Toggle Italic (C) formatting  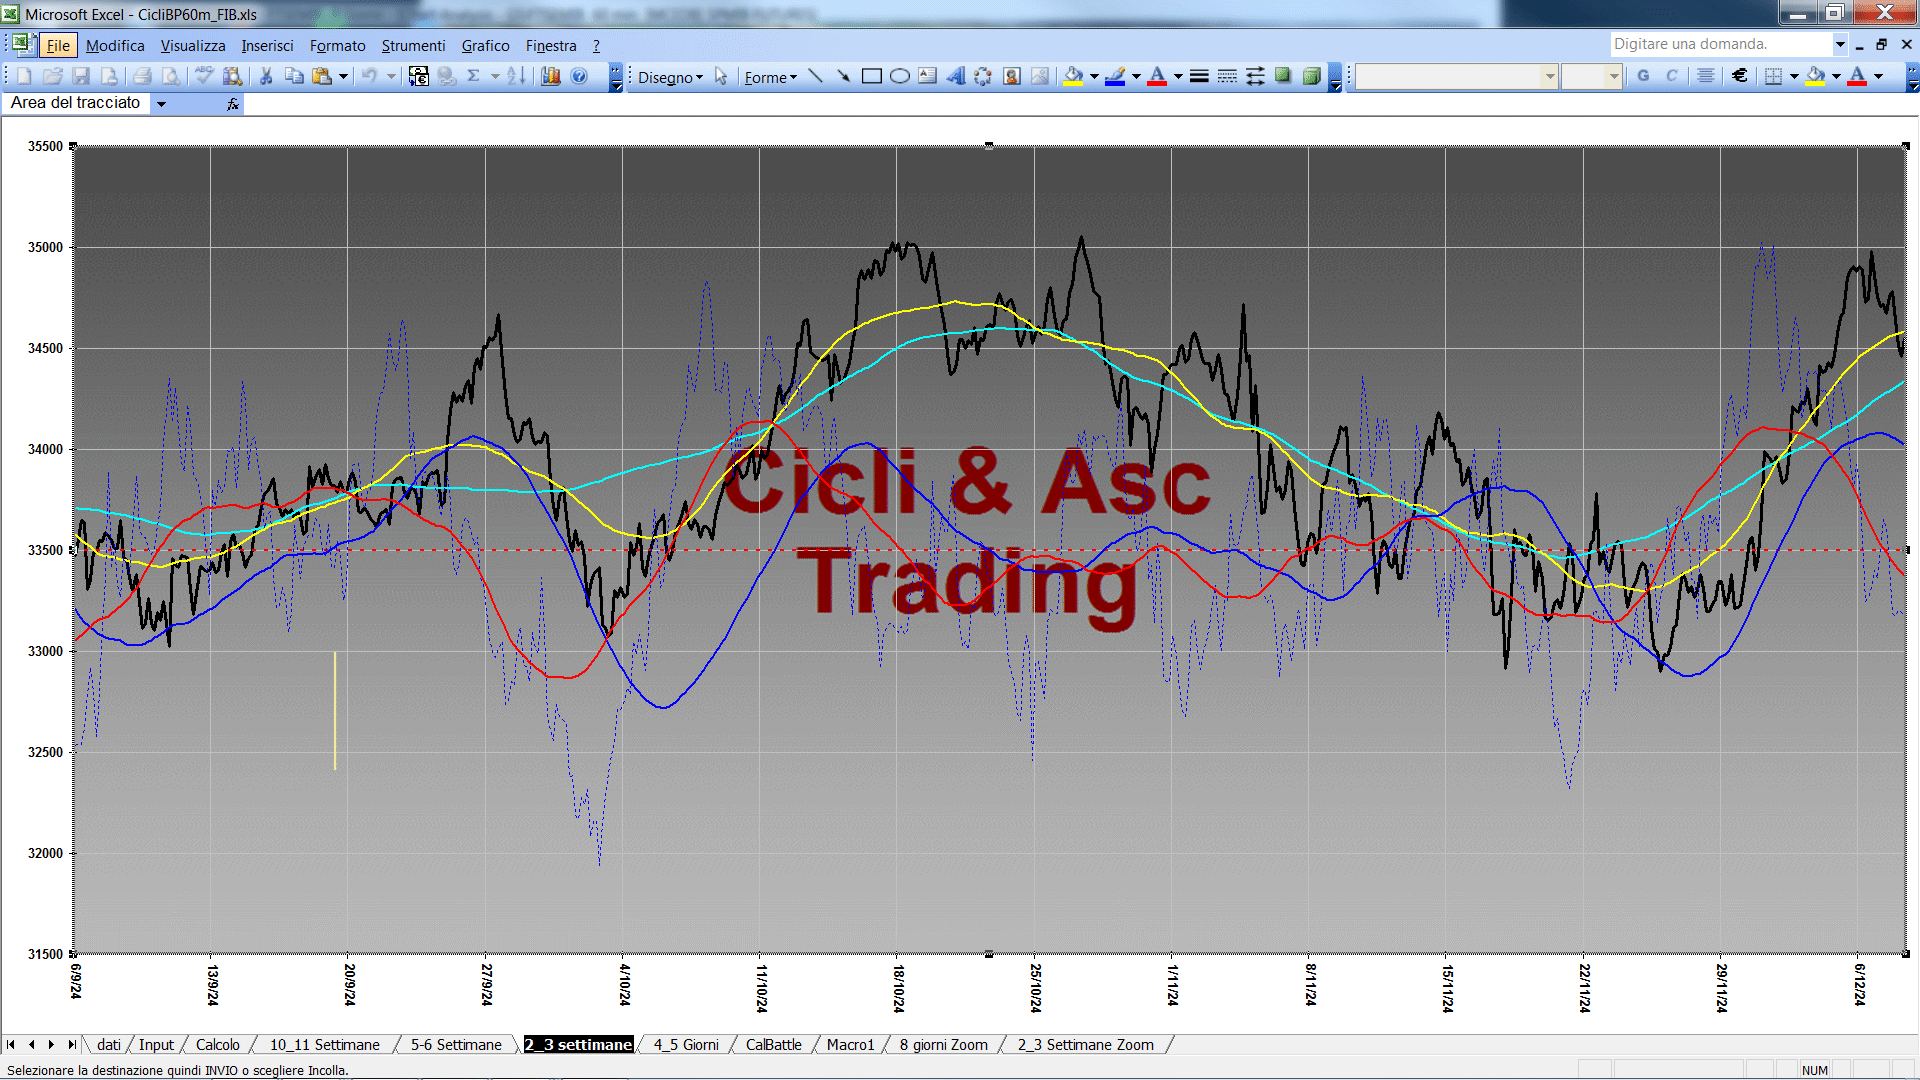point(1671,76)
